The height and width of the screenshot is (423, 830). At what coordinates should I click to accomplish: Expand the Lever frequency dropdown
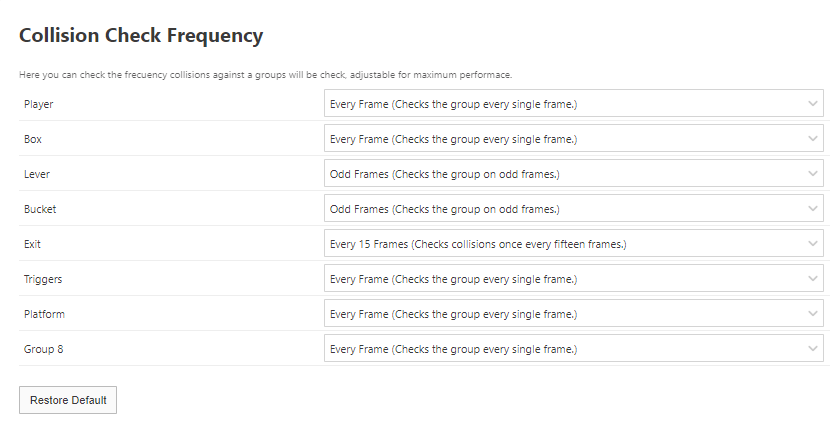573,174
